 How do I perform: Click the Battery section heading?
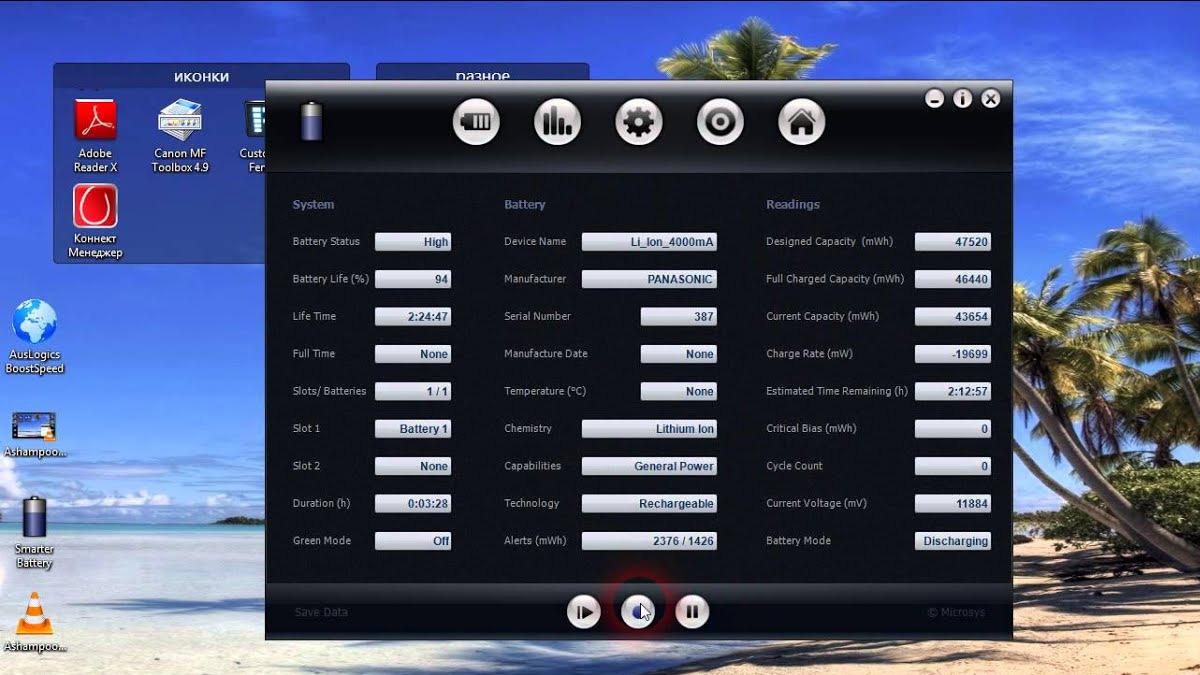click(x=525, y=204)
